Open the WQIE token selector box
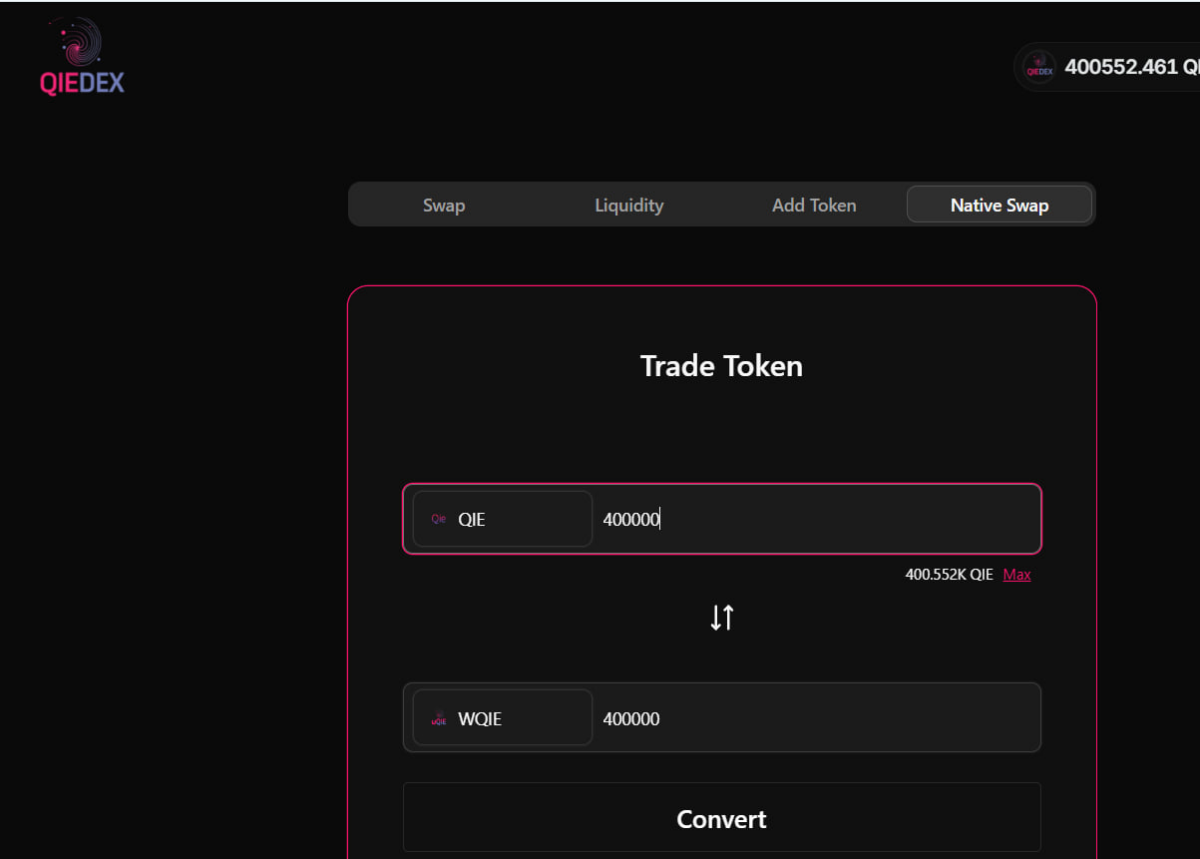 (502, 718)
